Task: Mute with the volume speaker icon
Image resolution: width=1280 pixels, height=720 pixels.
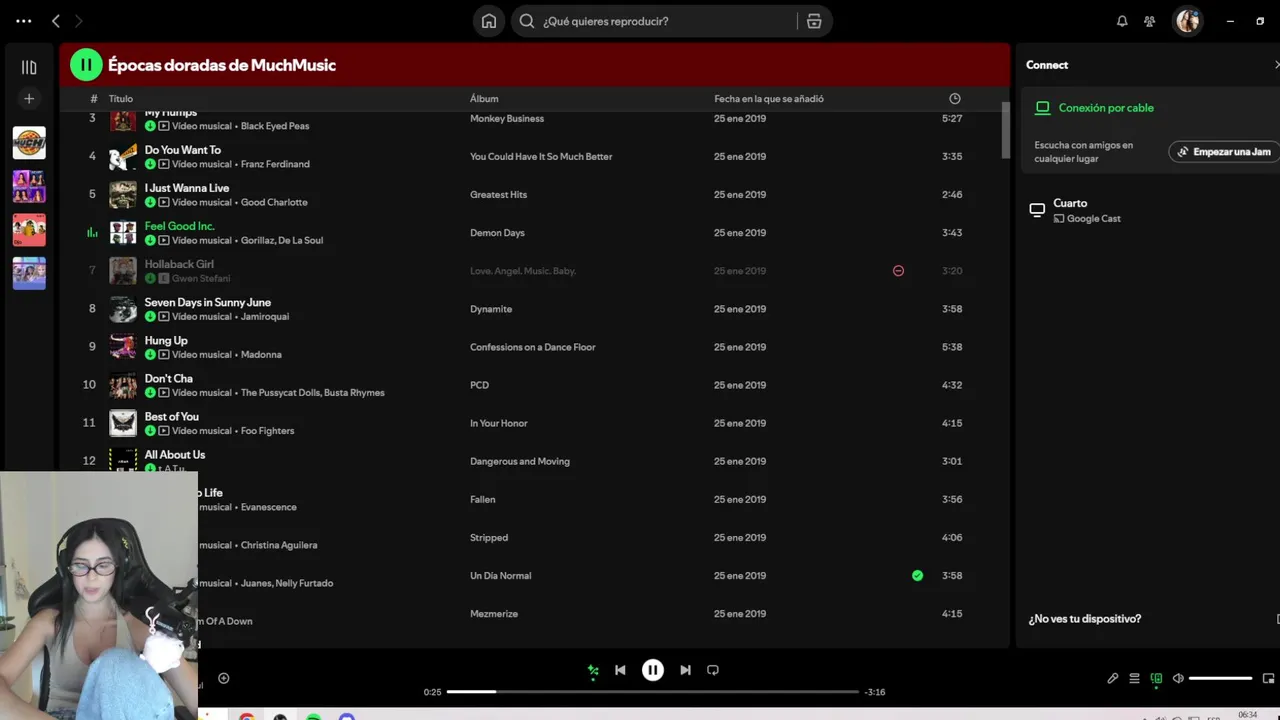Action: [1178, 678]
